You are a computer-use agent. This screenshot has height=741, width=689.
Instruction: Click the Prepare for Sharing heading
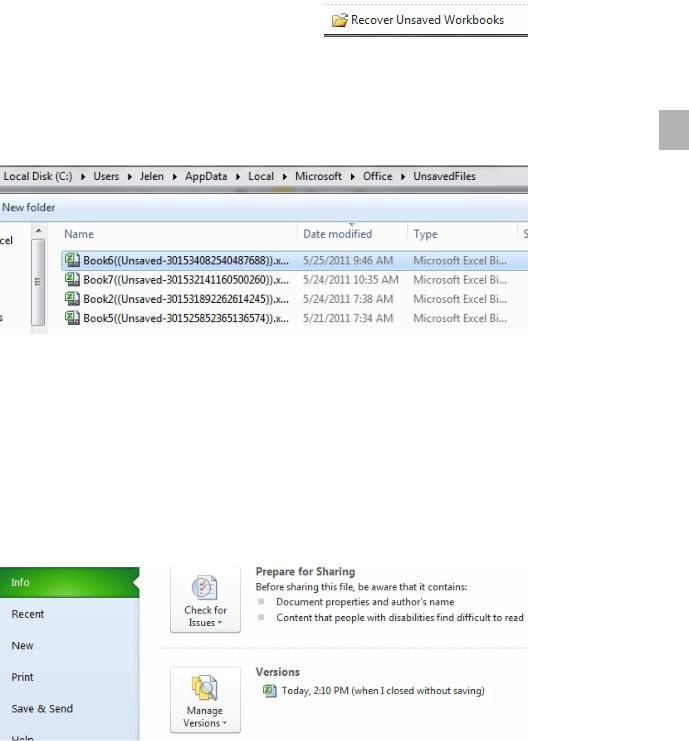305,572
